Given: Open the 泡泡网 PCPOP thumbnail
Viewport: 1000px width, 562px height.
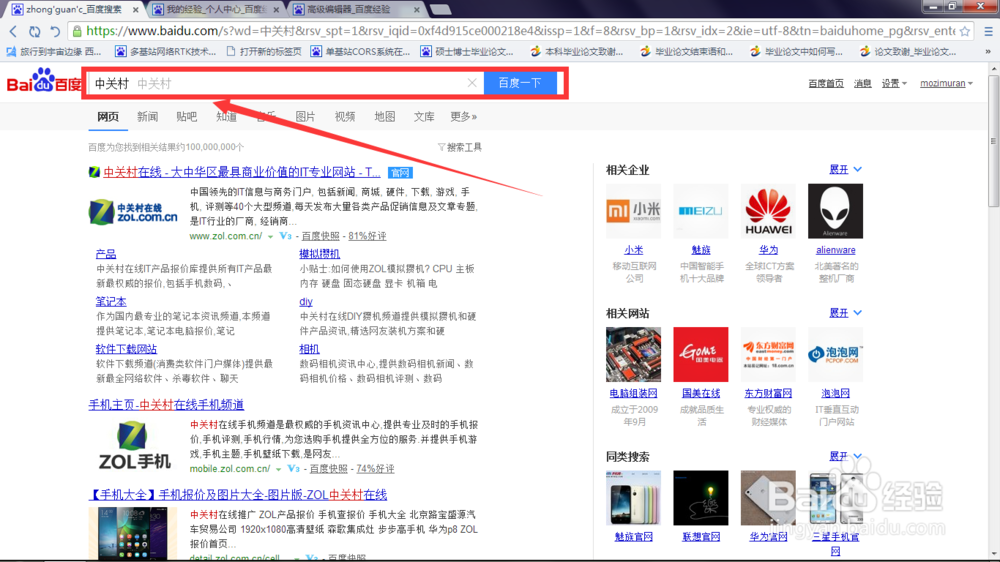Looking at the screenshot, I should (835, 355).
